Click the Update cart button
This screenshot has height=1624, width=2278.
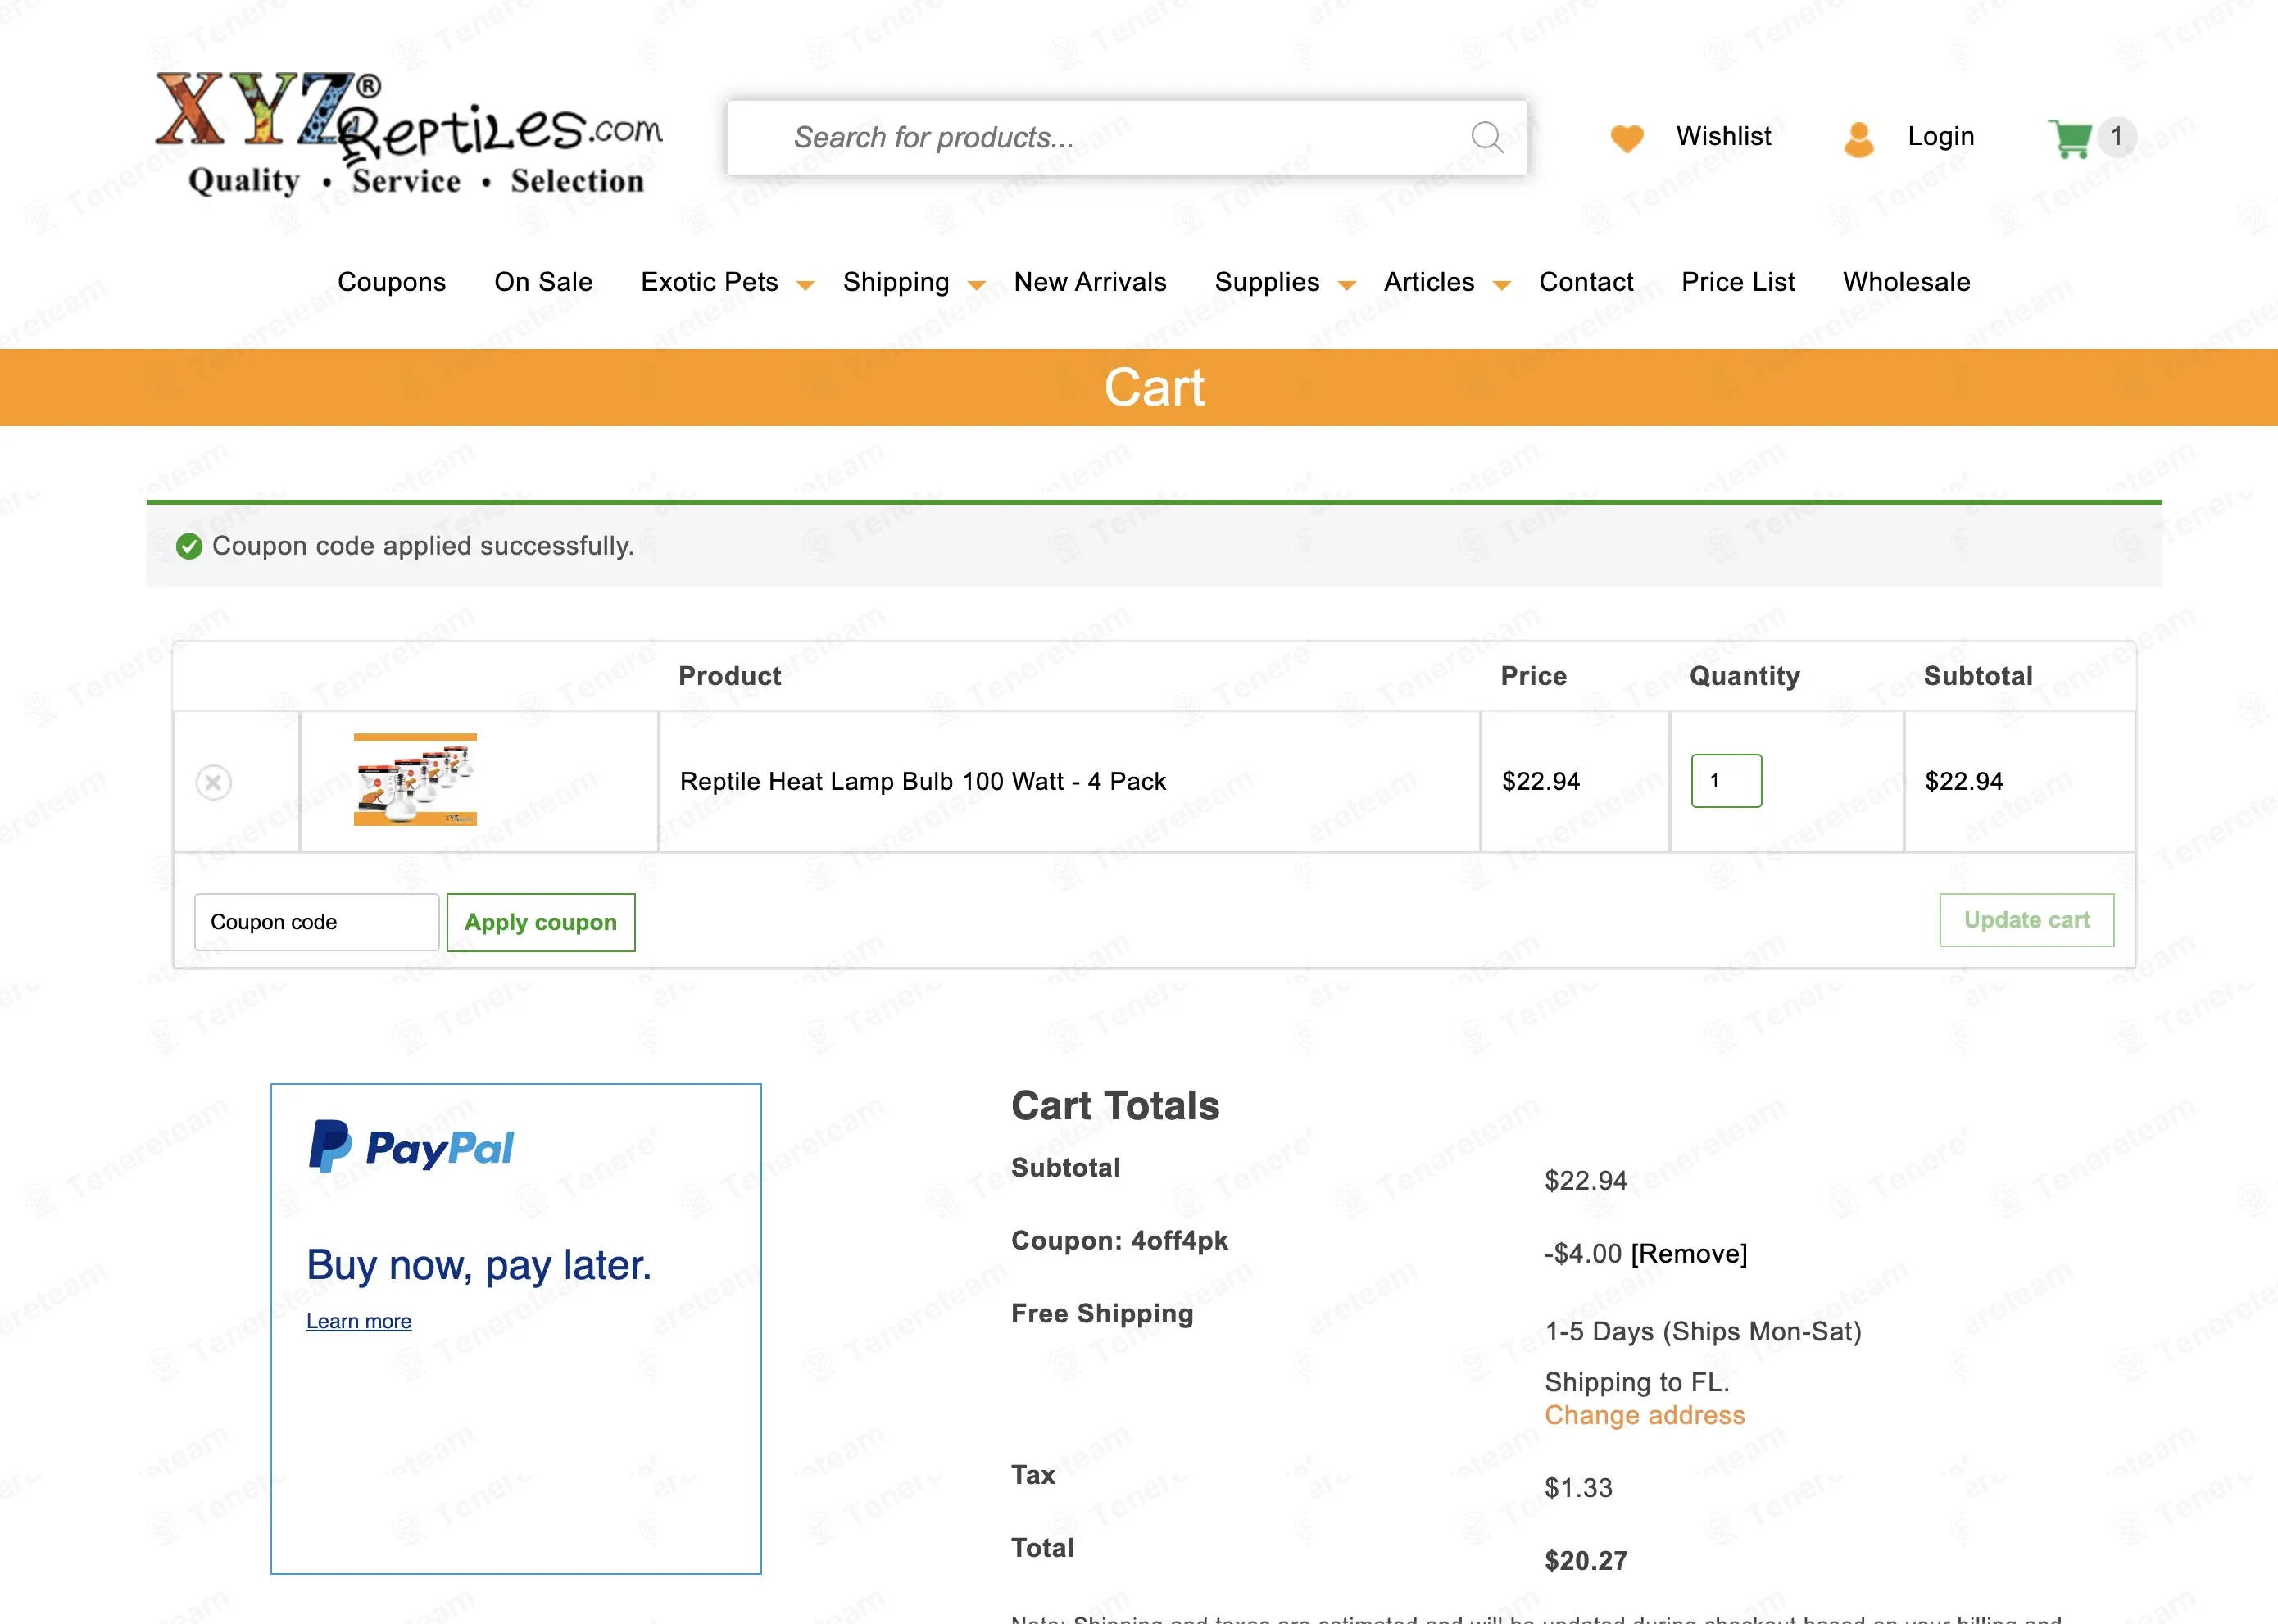click(x=2027, y=920)
